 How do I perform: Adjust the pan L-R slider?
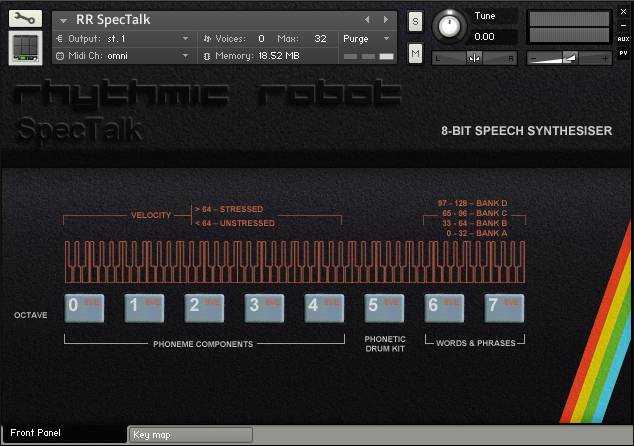(x=474, y=58)
